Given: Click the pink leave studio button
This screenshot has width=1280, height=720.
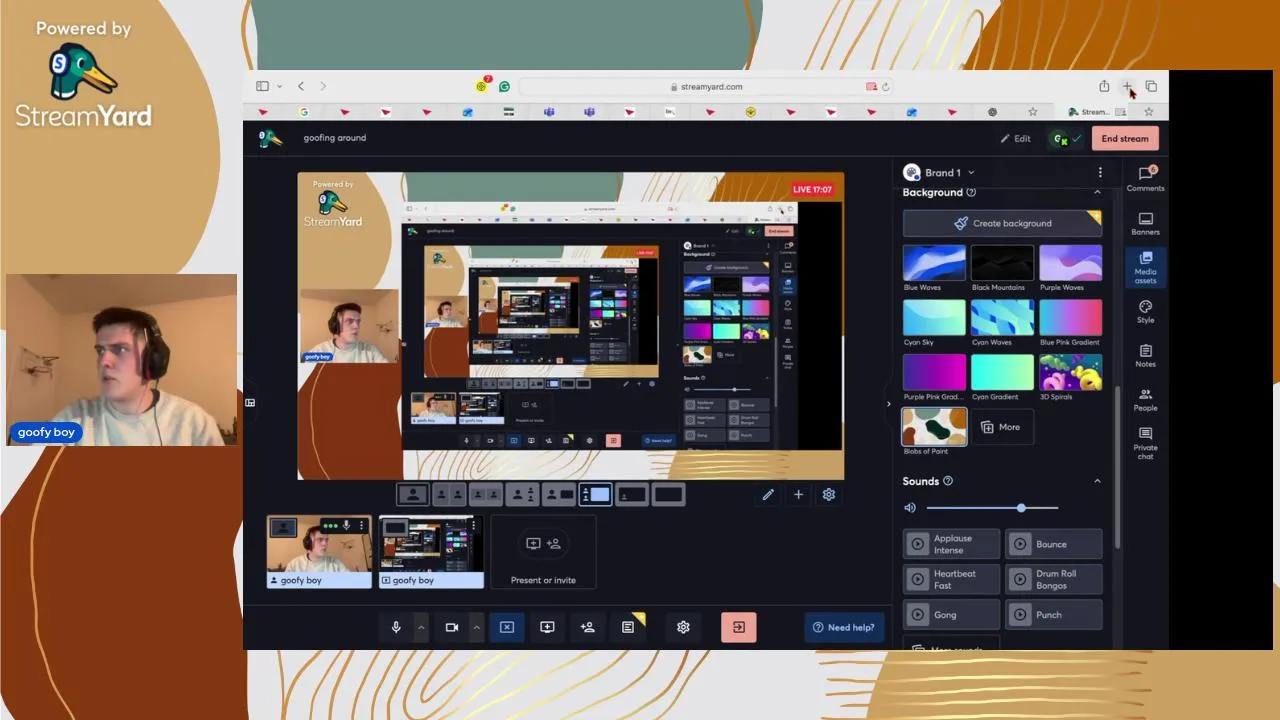Looking at the screenshot, I should [738, 627].
